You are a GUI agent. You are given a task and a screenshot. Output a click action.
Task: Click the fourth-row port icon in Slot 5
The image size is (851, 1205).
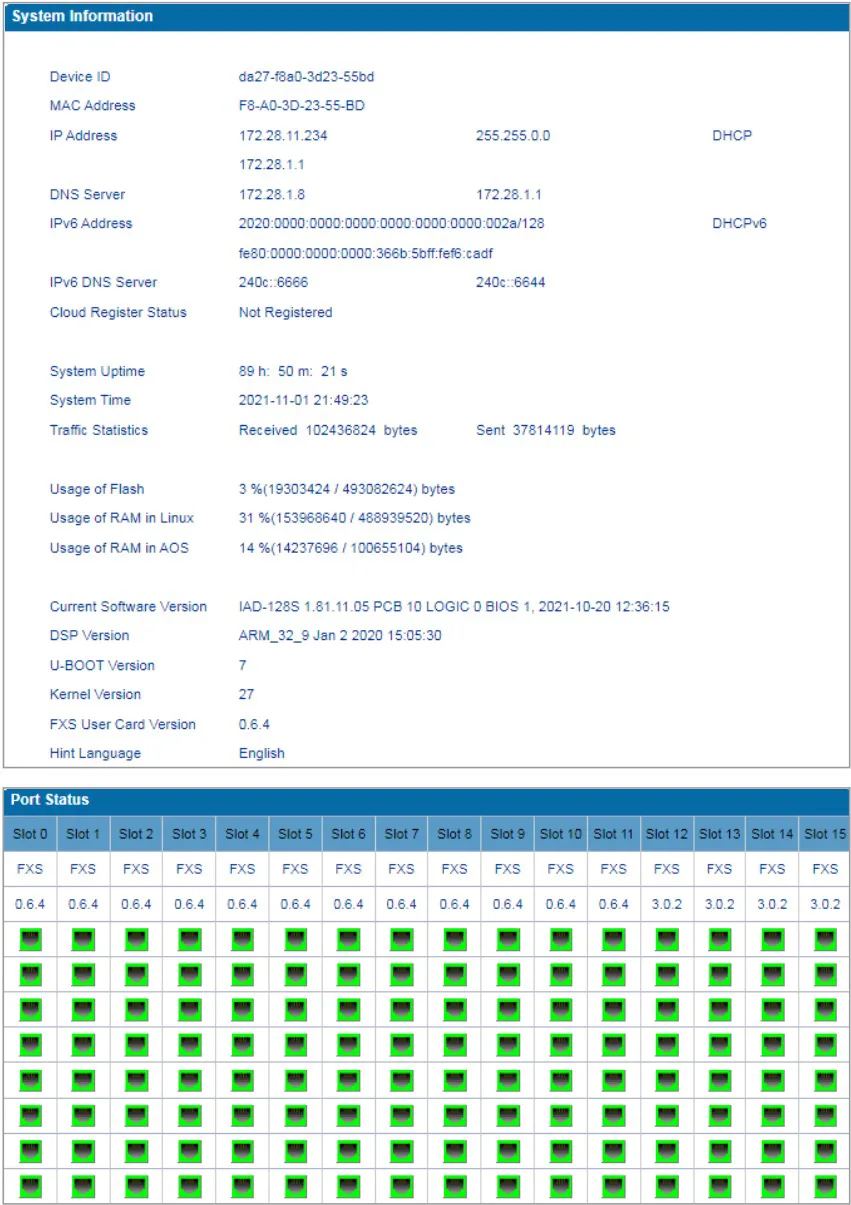[295, 1044]
